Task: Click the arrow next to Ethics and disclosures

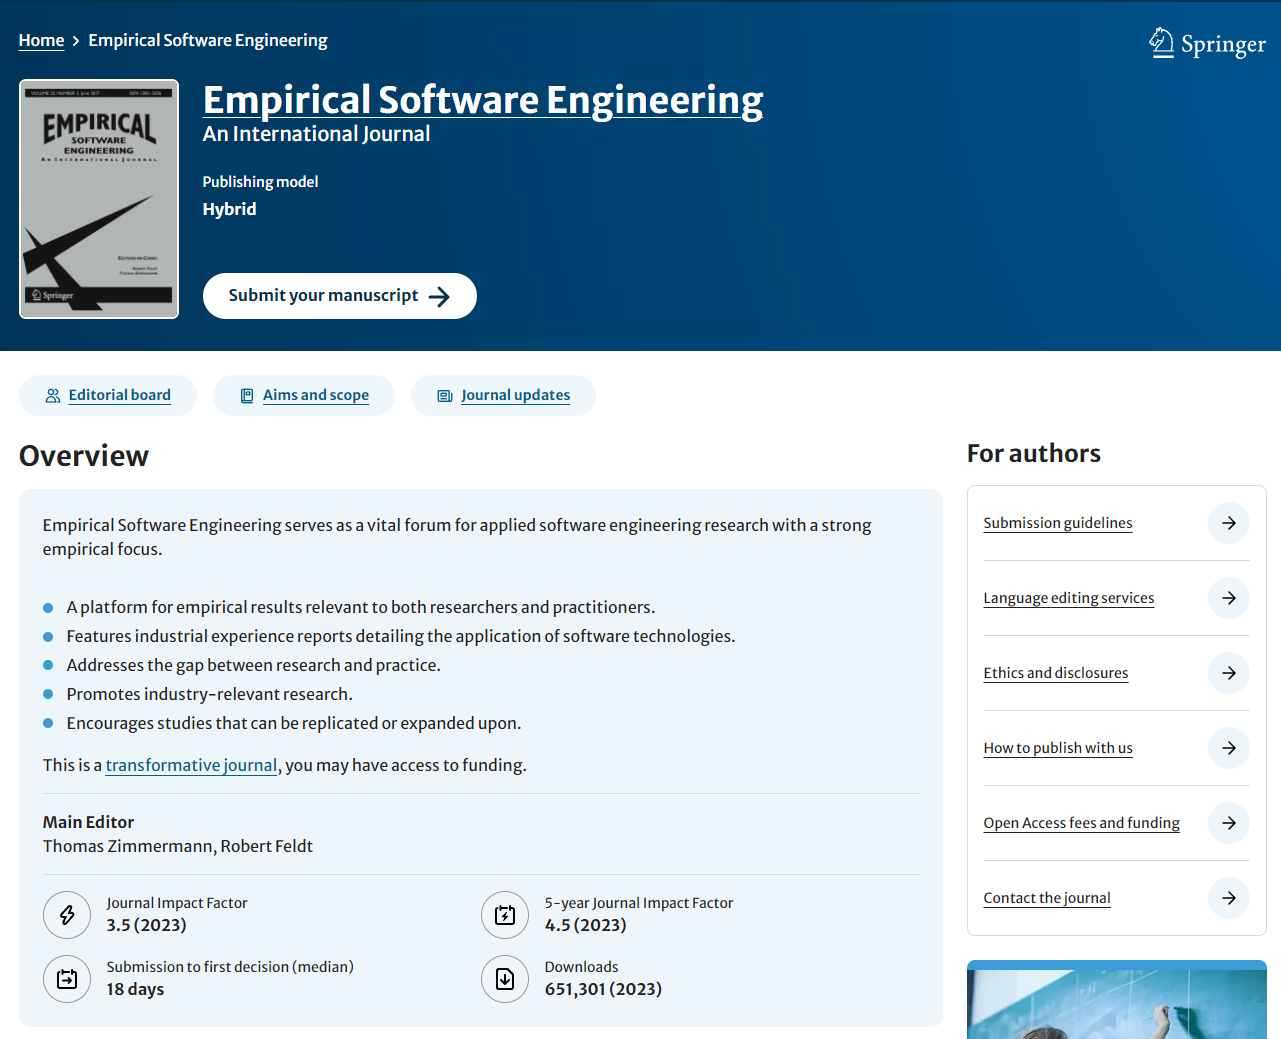Action: [x=1229, y=673]
